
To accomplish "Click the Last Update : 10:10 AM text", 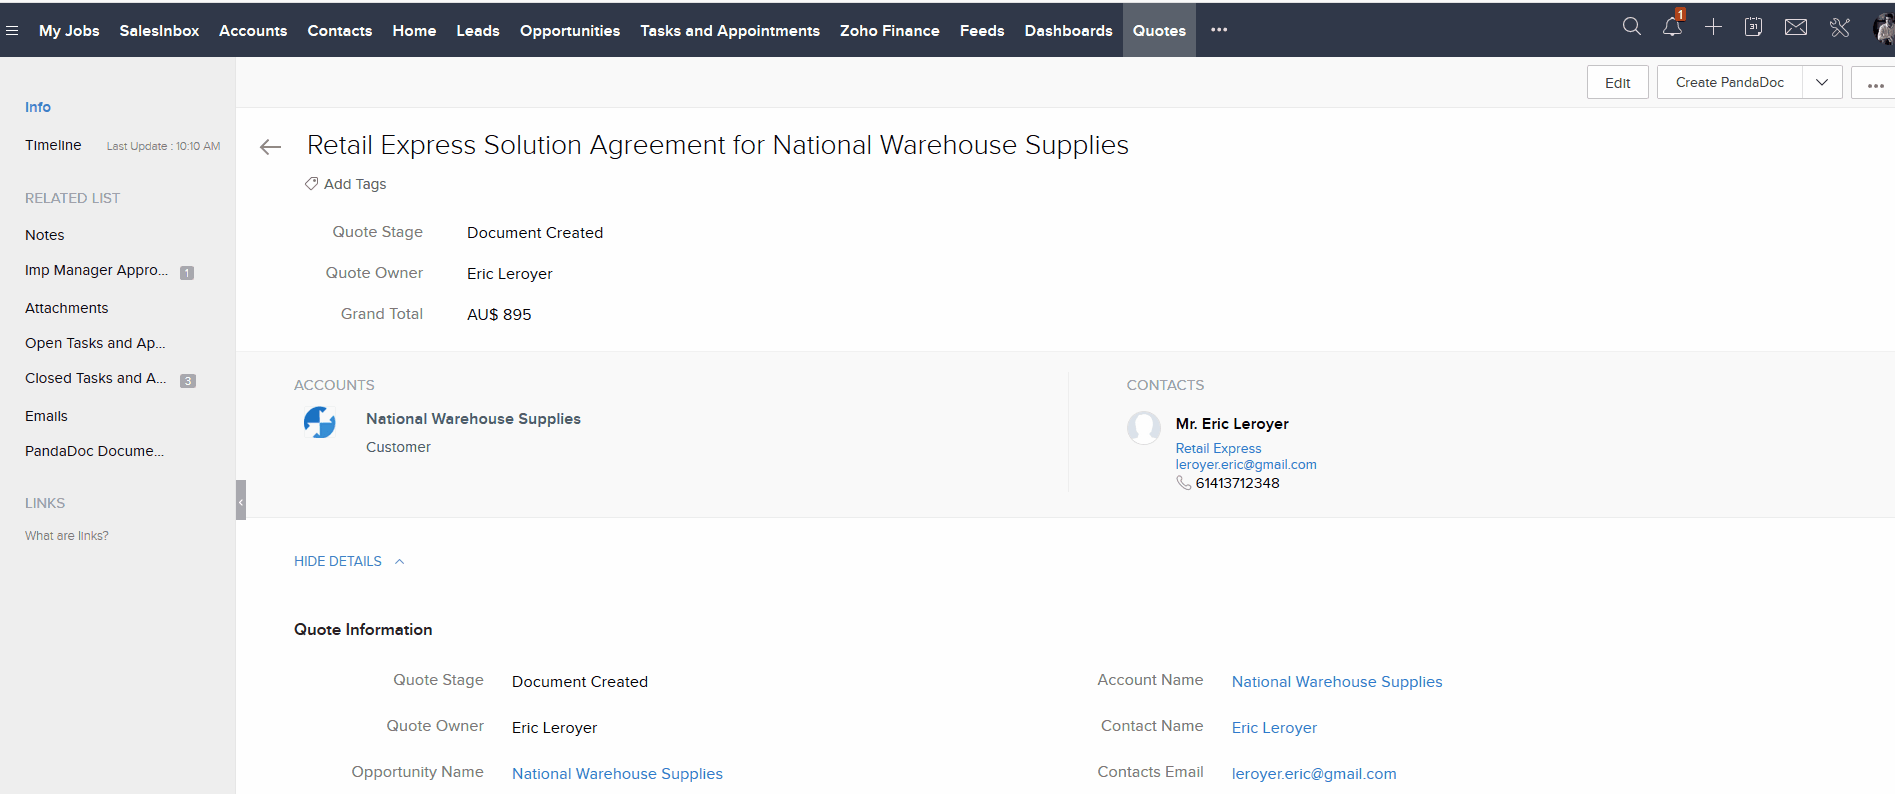I will [x=163, y=146].
